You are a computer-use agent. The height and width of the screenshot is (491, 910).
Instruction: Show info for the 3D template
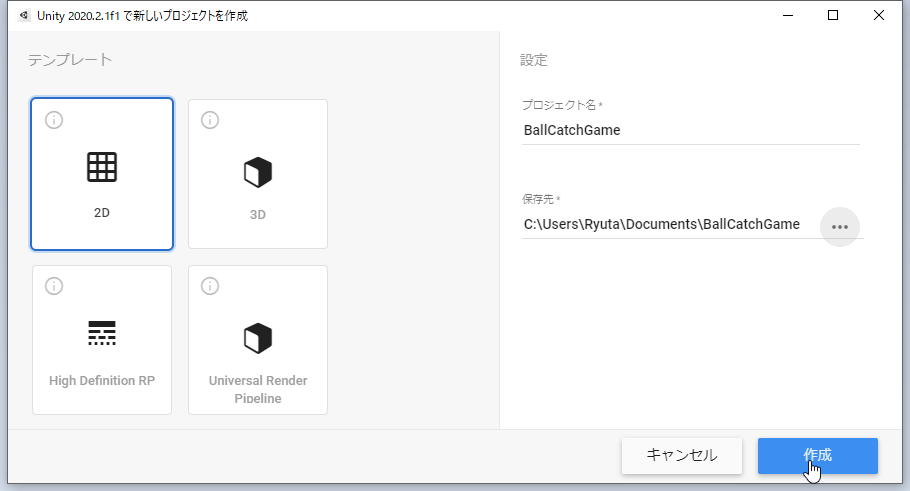[210, 120]
